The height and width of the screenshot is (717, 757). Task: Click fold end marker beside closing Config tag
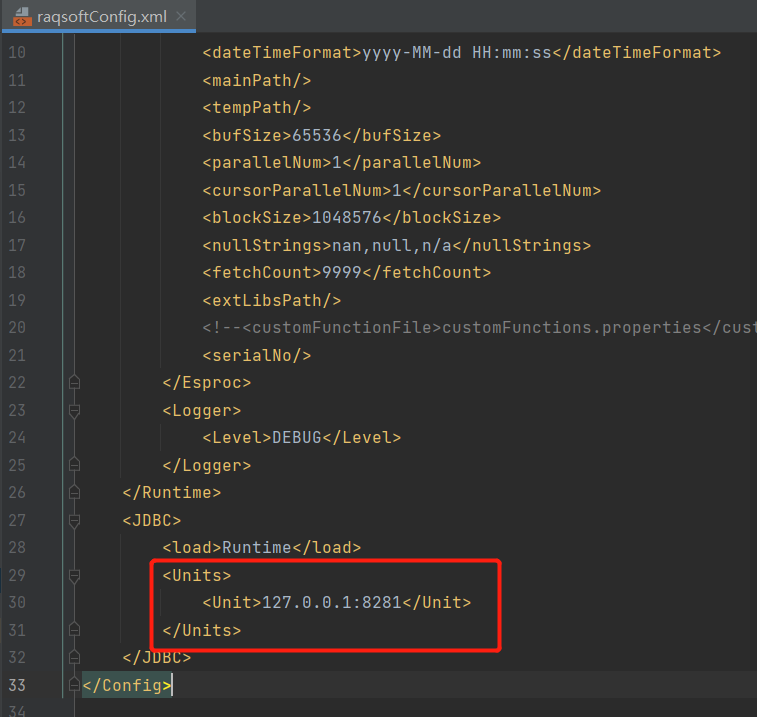coord(74,685)
